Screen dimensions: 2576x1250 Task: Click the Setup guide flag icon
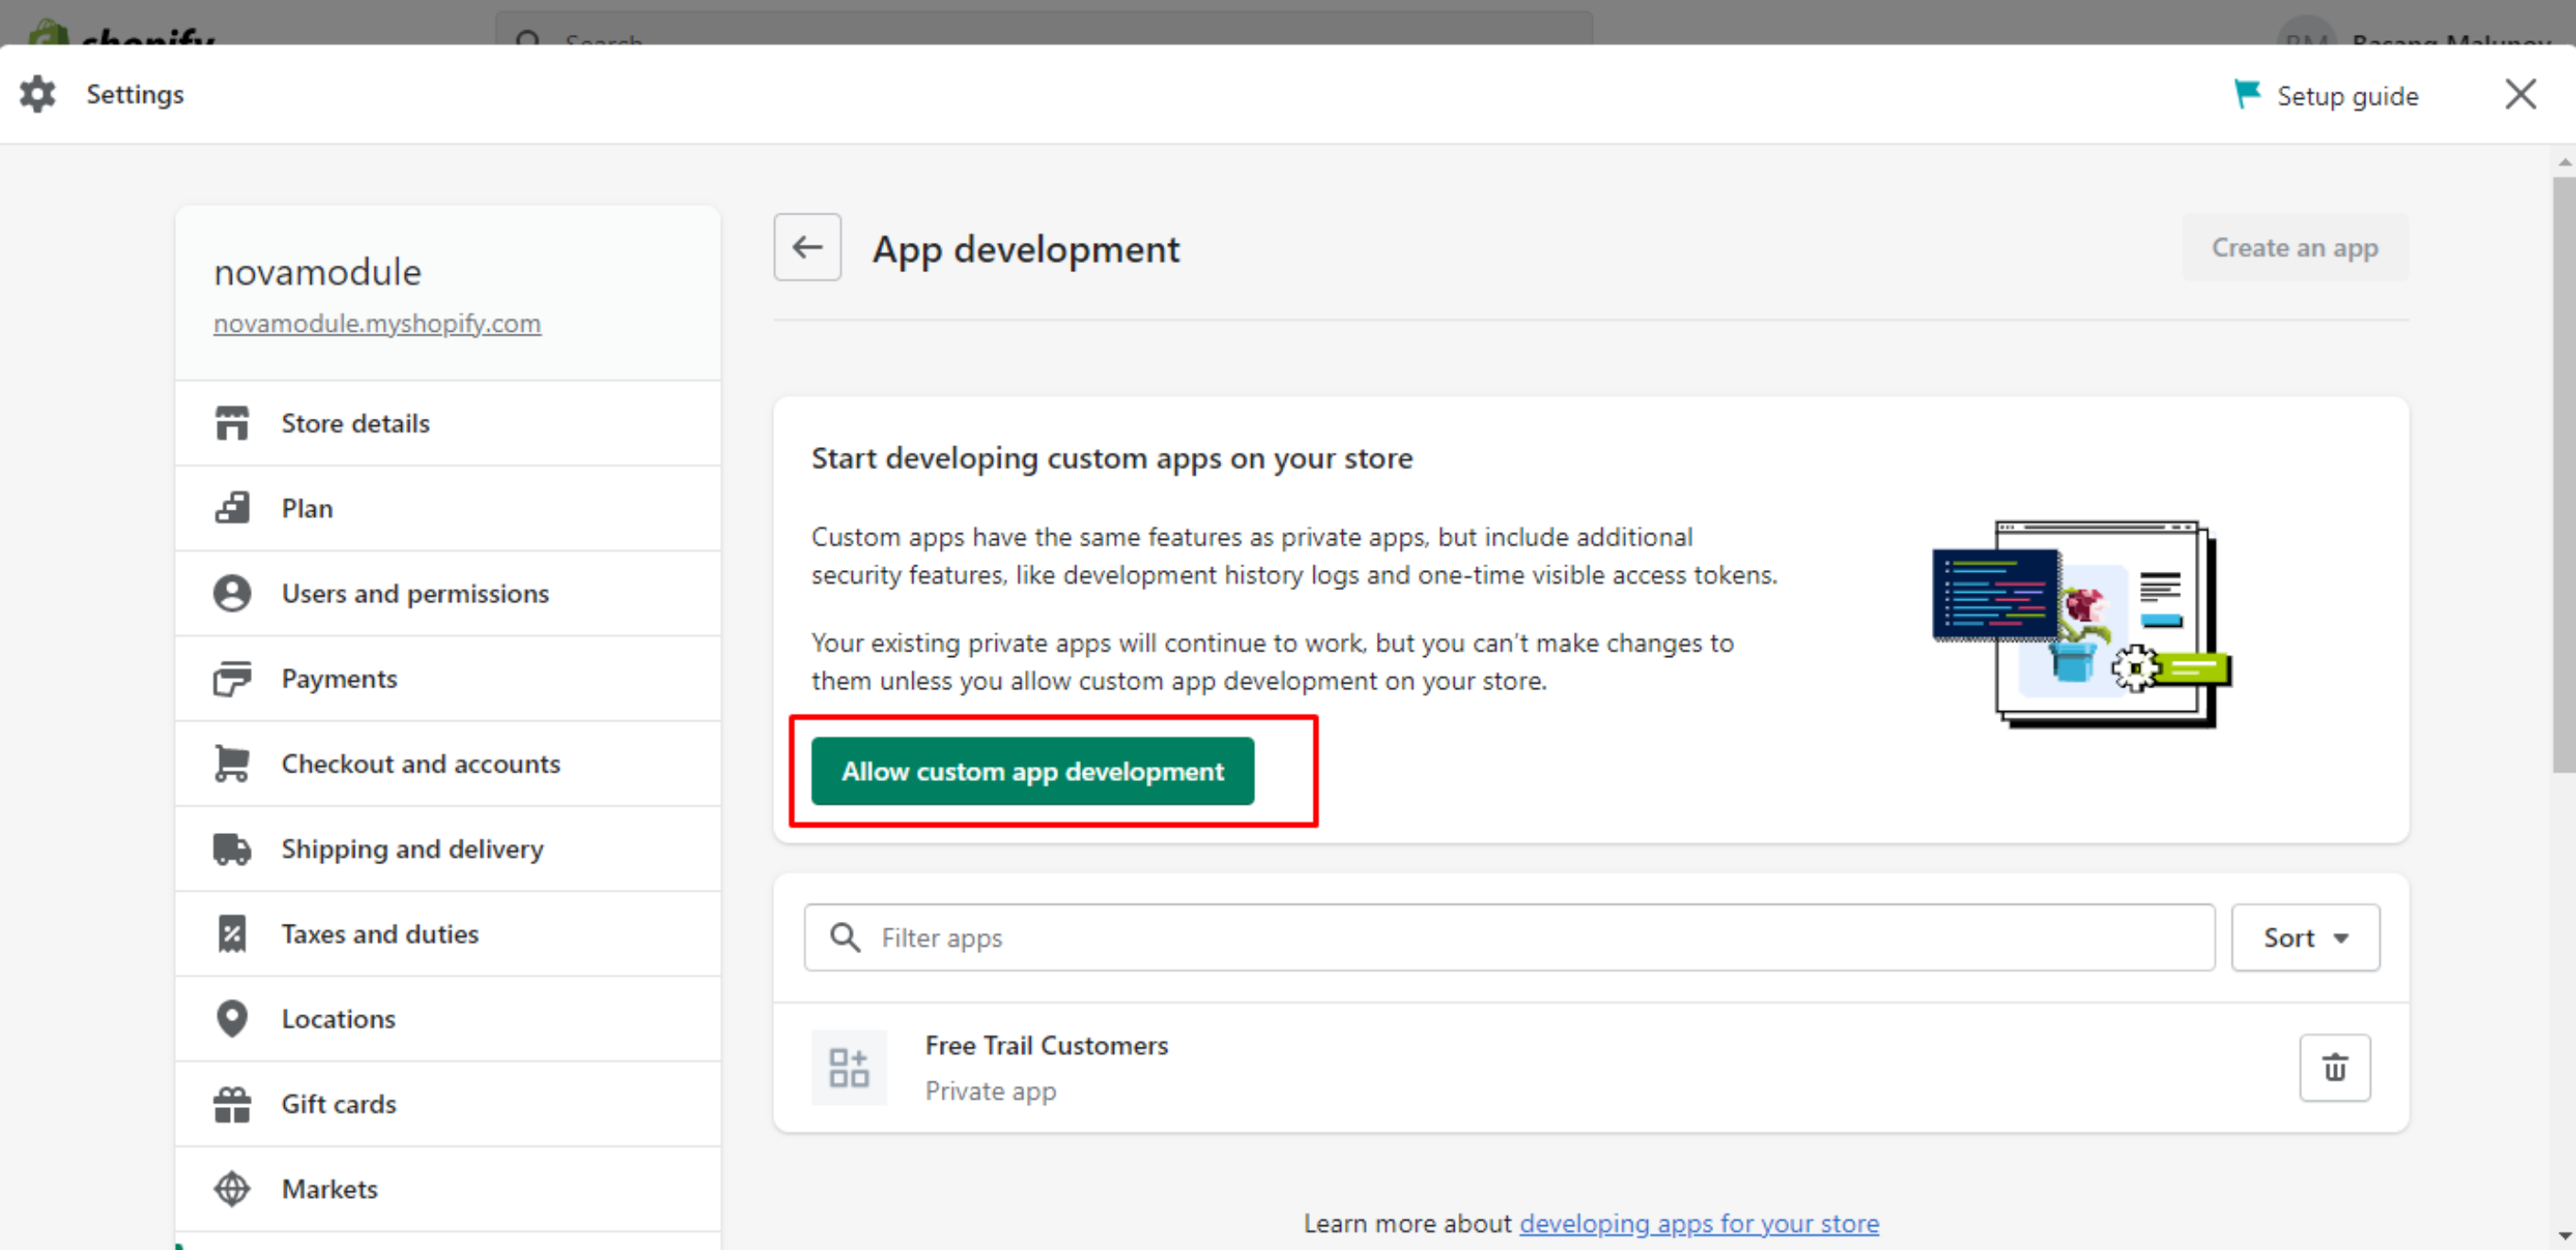2246,95
